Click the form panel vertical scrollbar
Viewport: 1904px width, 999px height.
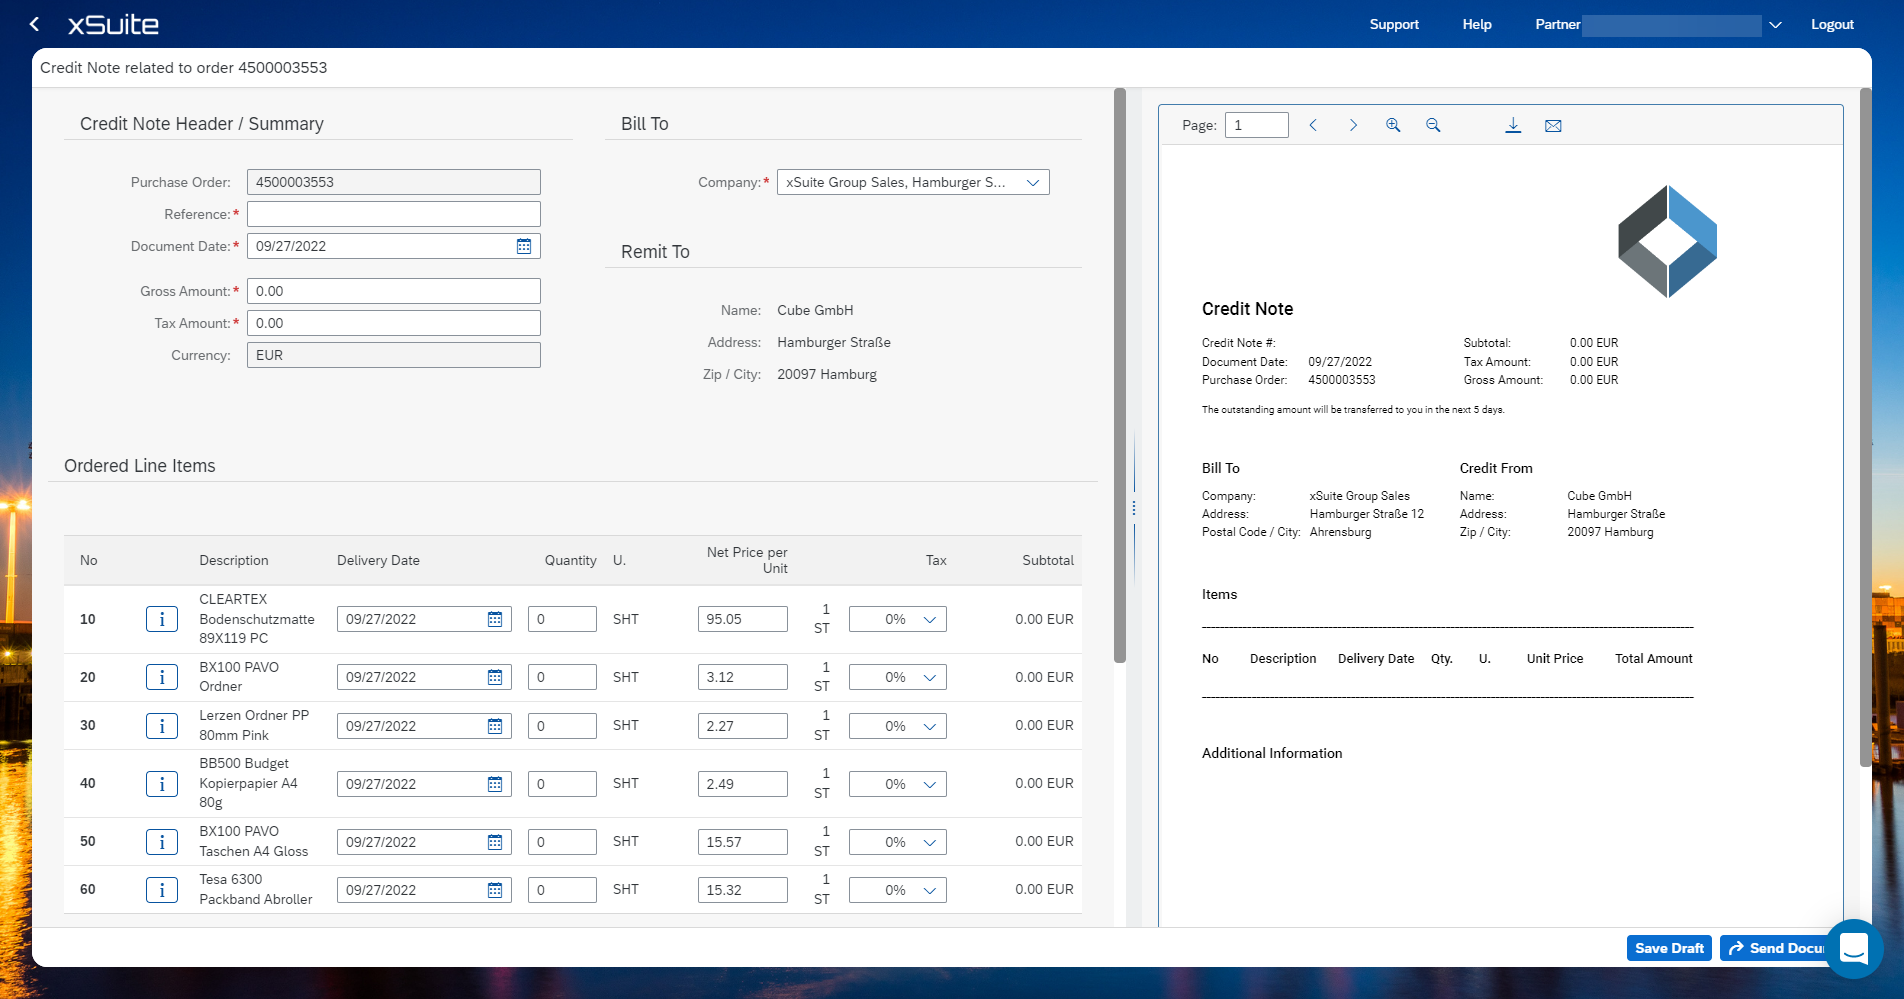[x=1120, y=375]
